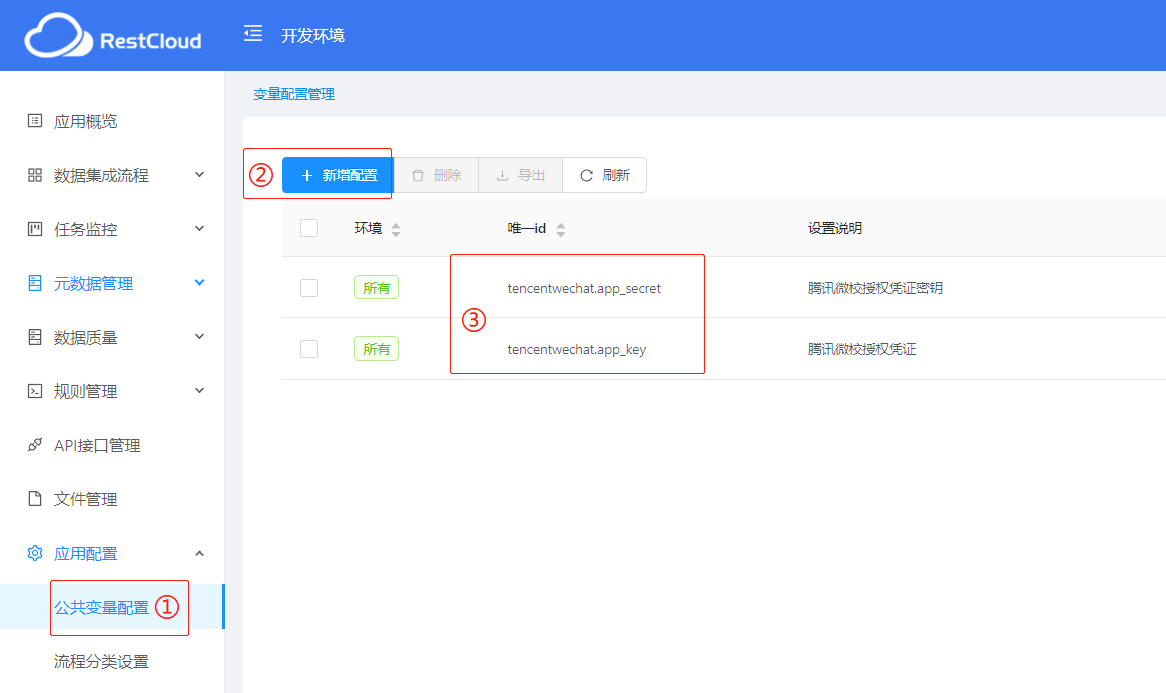Click the 刷新 refresh button

pos(604,175)
